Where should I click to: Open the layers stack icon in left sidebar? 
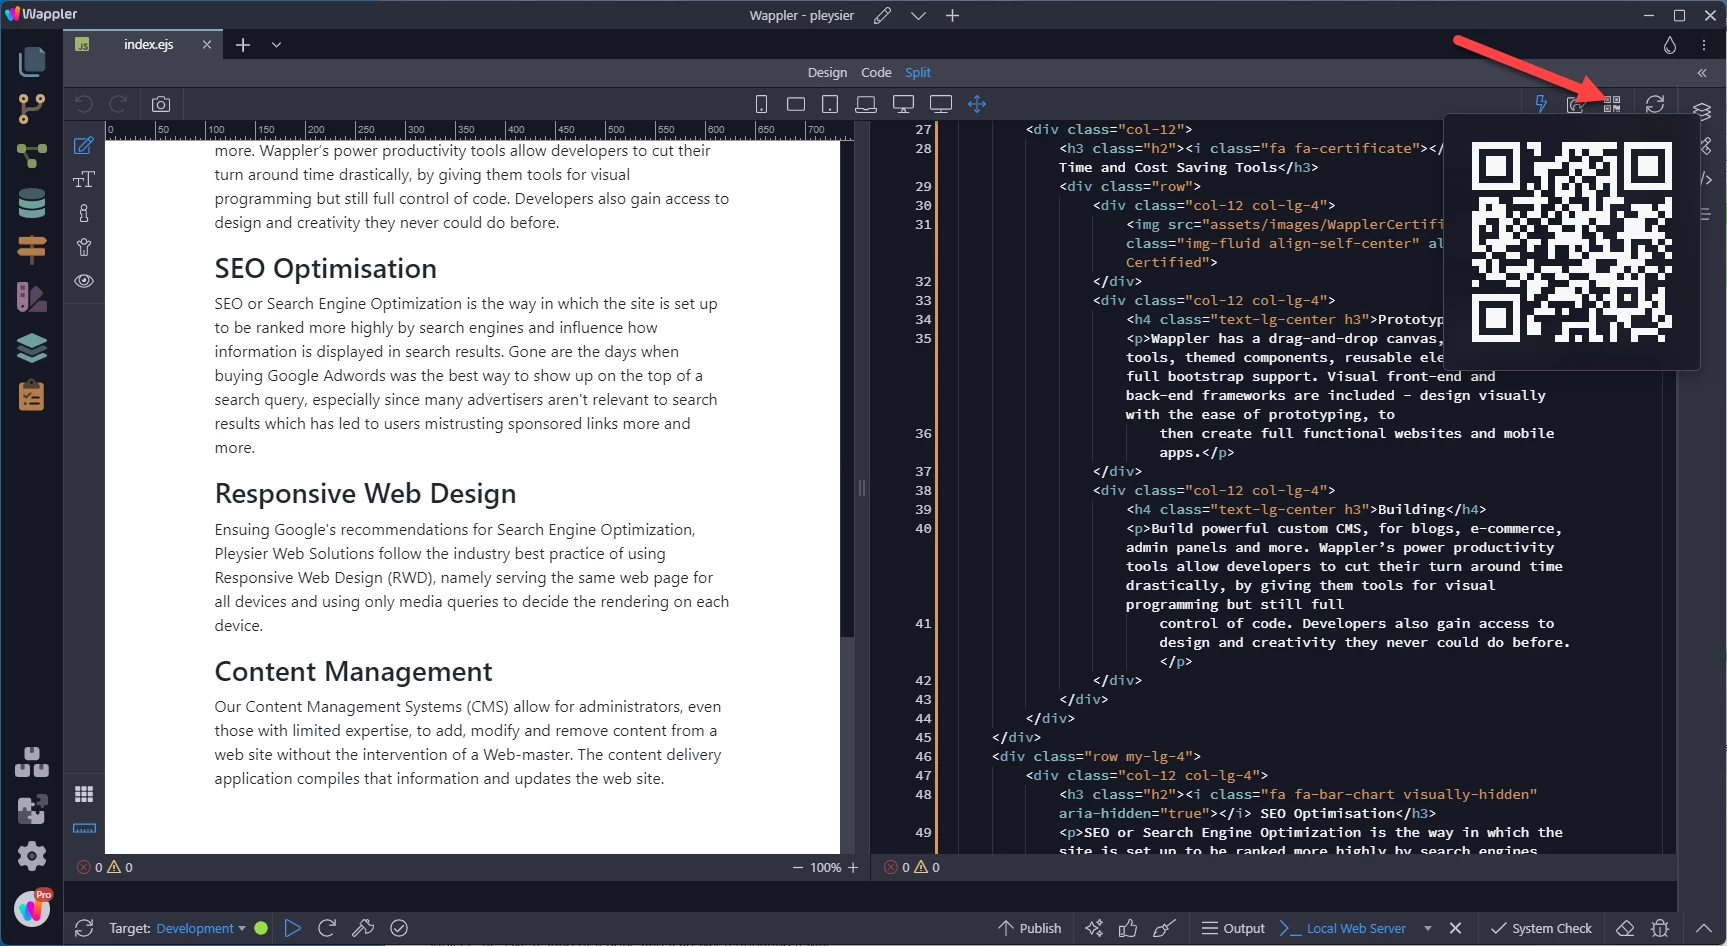32,348
